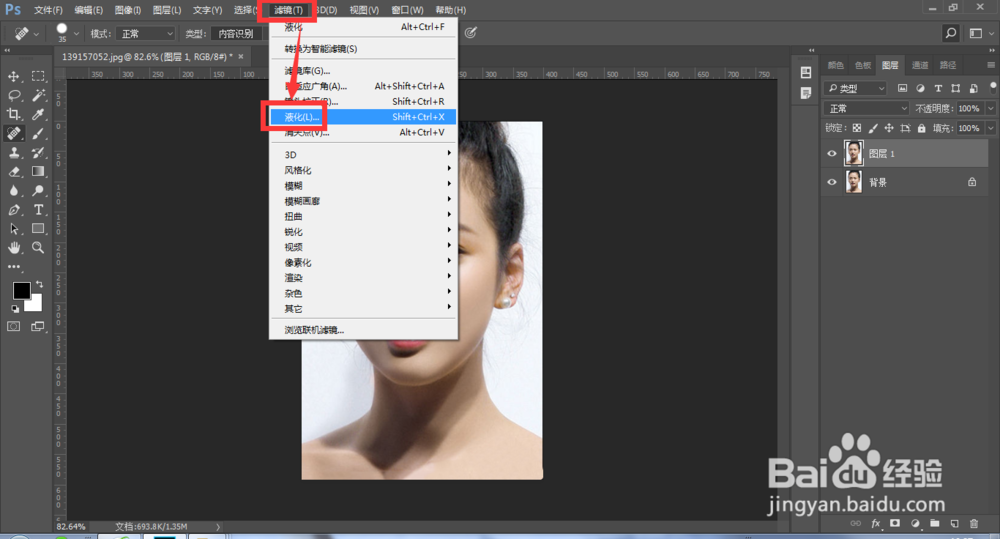Expand the 模糊 submenu
This screenshot has width=1000, height=539.
pos(363,186)
